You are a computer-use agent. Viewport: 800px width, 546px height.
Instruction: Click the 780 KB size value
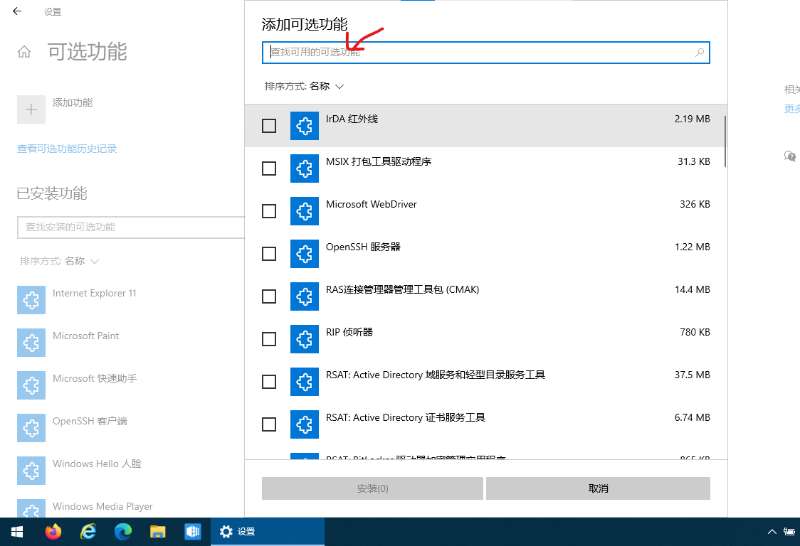pyautogui.click(x=694, y=332)
